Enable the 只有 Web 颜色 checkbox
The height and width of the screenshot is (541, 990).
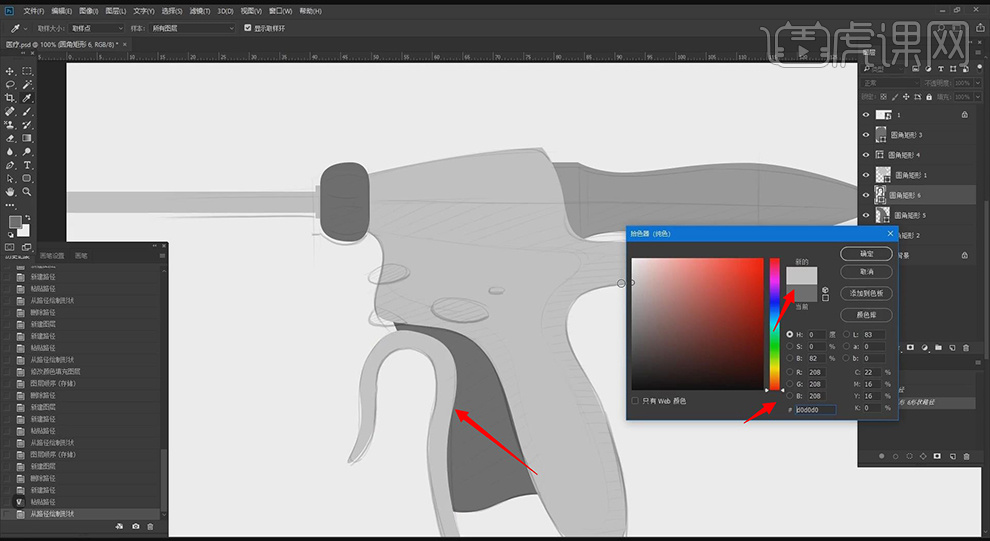(x=635, y=401)
